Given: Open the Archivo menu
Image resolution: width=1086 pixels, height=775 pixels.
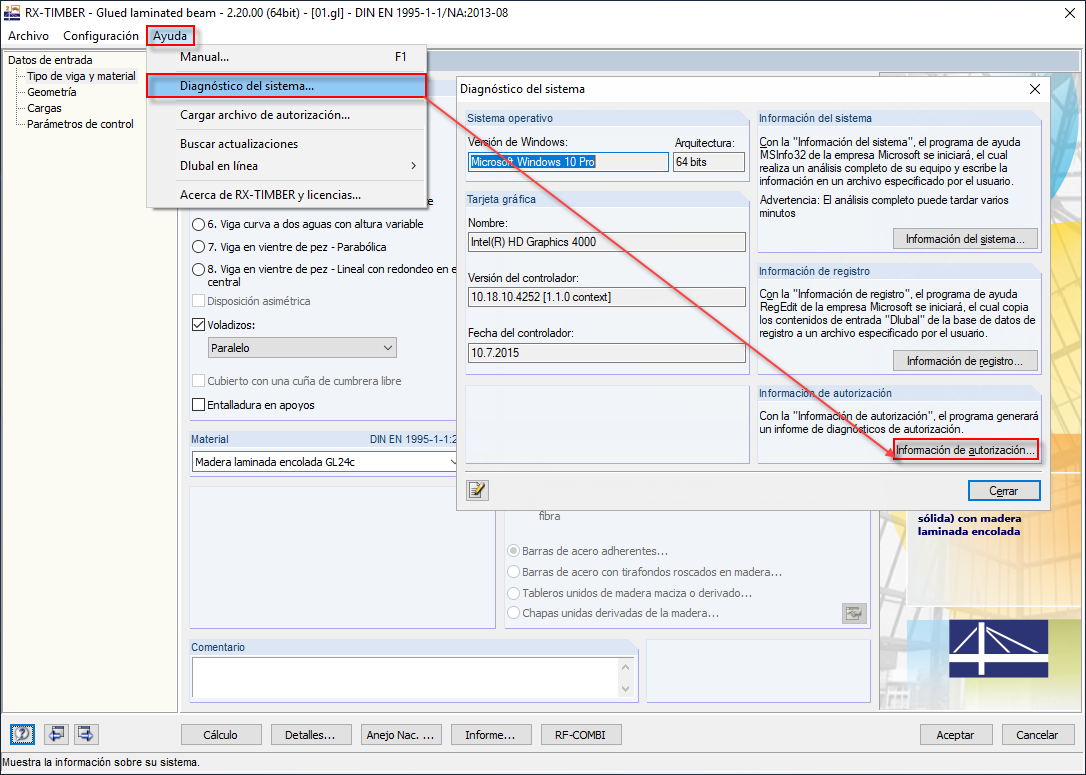Looking at the screenshot, I should (x=28, y=35).
